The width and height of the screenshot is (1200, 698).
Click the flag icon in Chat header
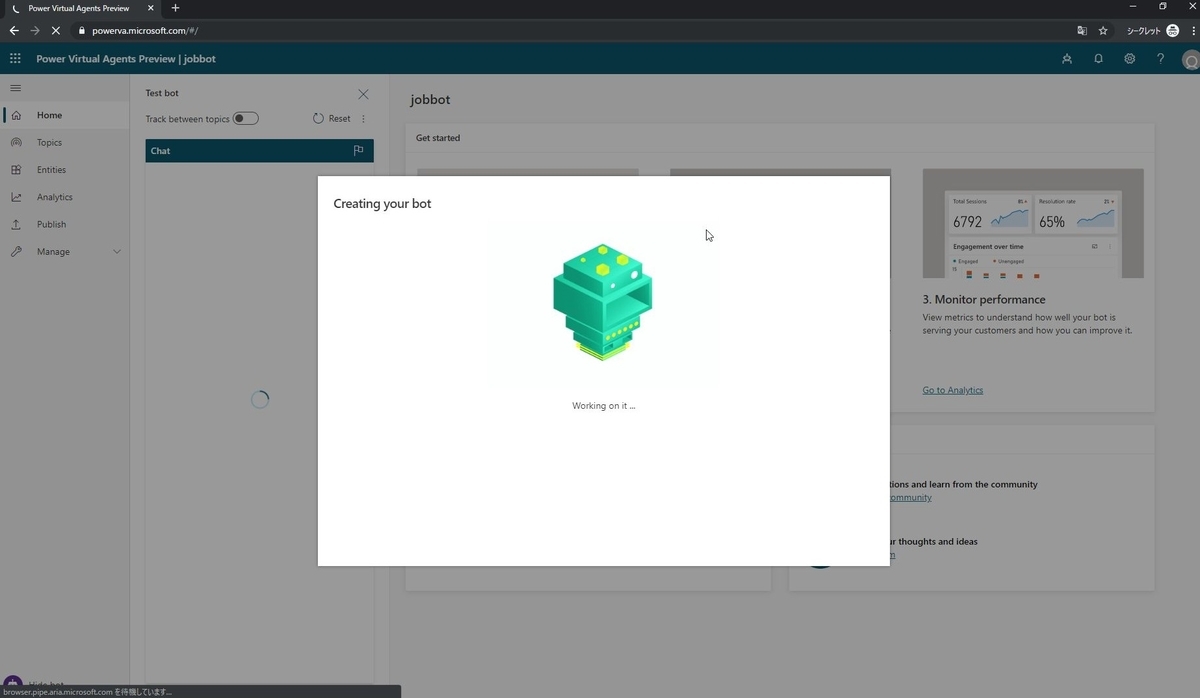tap(358, 151)
